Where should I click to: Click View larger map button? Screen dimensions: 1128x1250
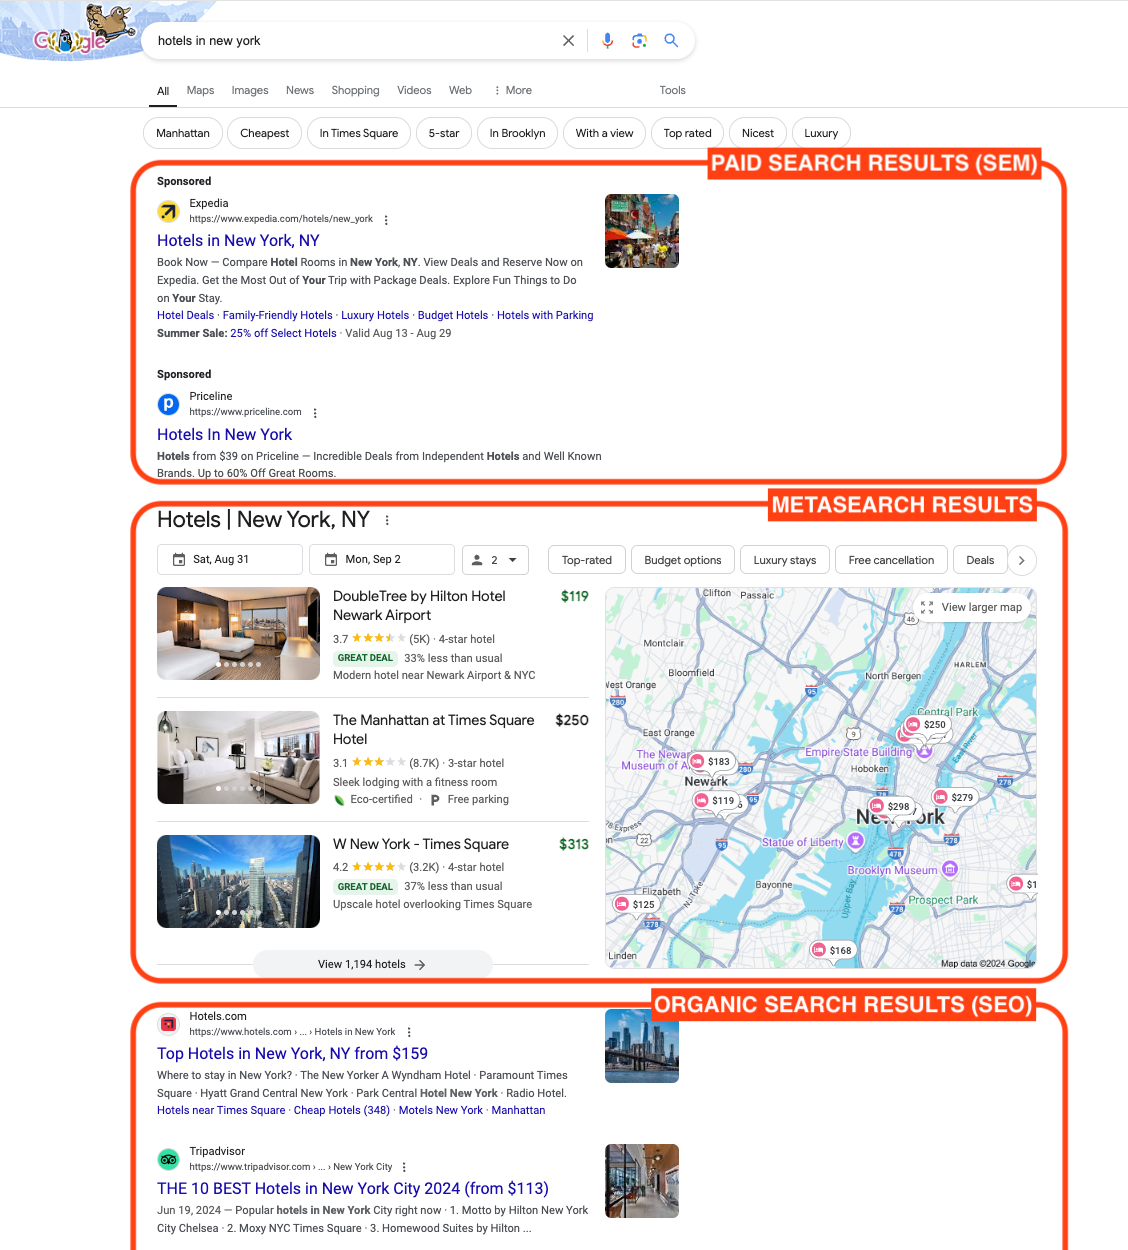coord(972,607)
